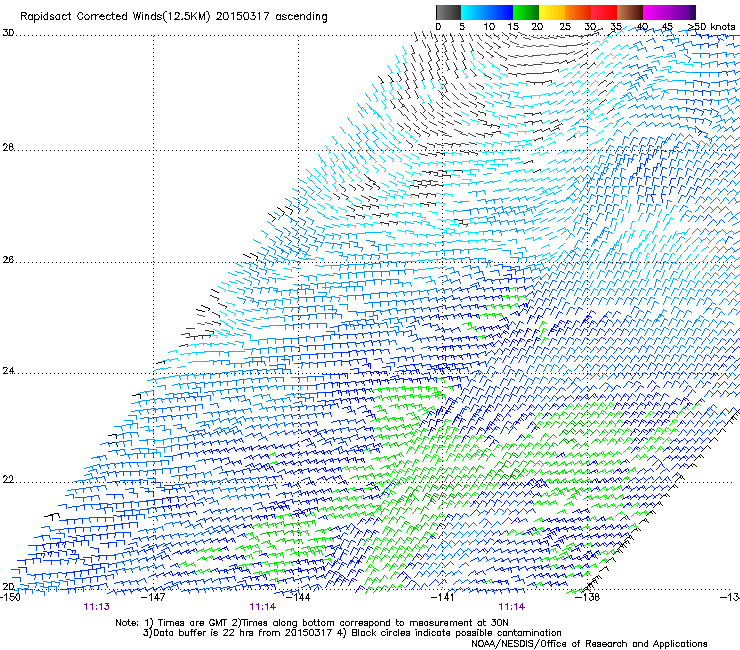Screen dimensions: 740x650
Task: Click the note line '3)Data buffer is 22 hrs'
Action: 352,633
